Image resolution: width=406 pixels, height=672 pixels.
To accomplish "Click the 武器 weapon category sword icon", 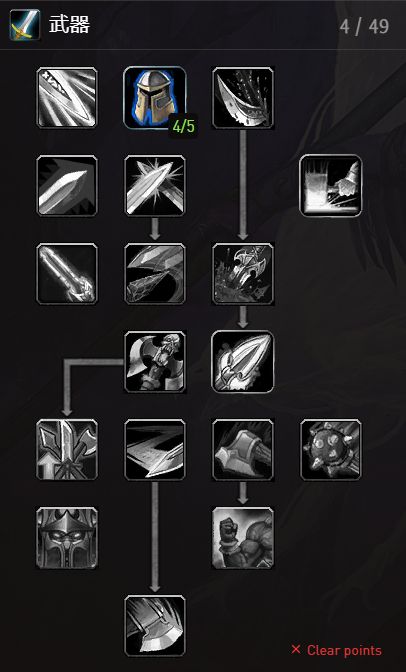I will [25, 25].
